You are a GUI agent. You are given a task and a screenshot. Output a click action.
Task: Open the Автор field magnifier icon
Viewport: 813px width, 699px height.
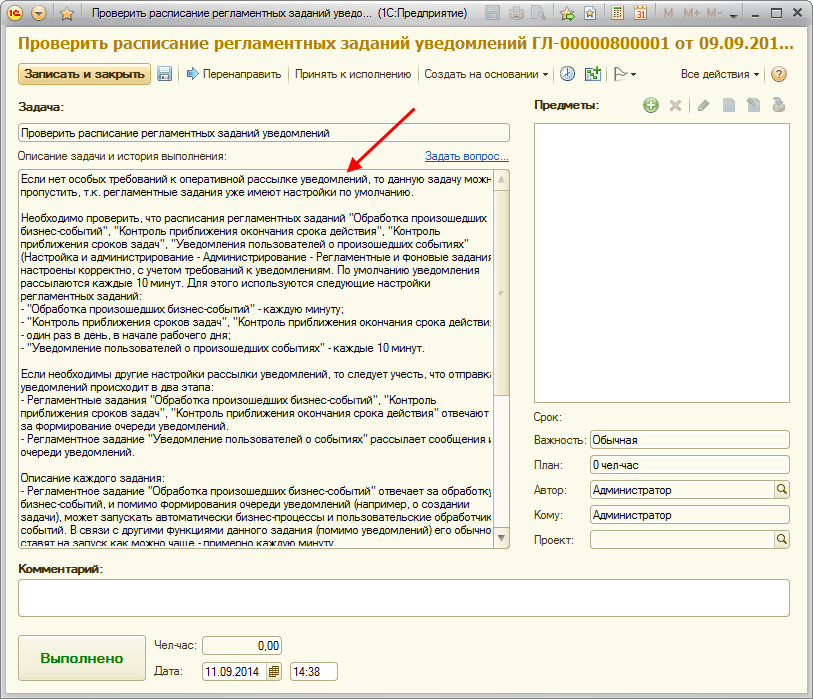[781, 489]
